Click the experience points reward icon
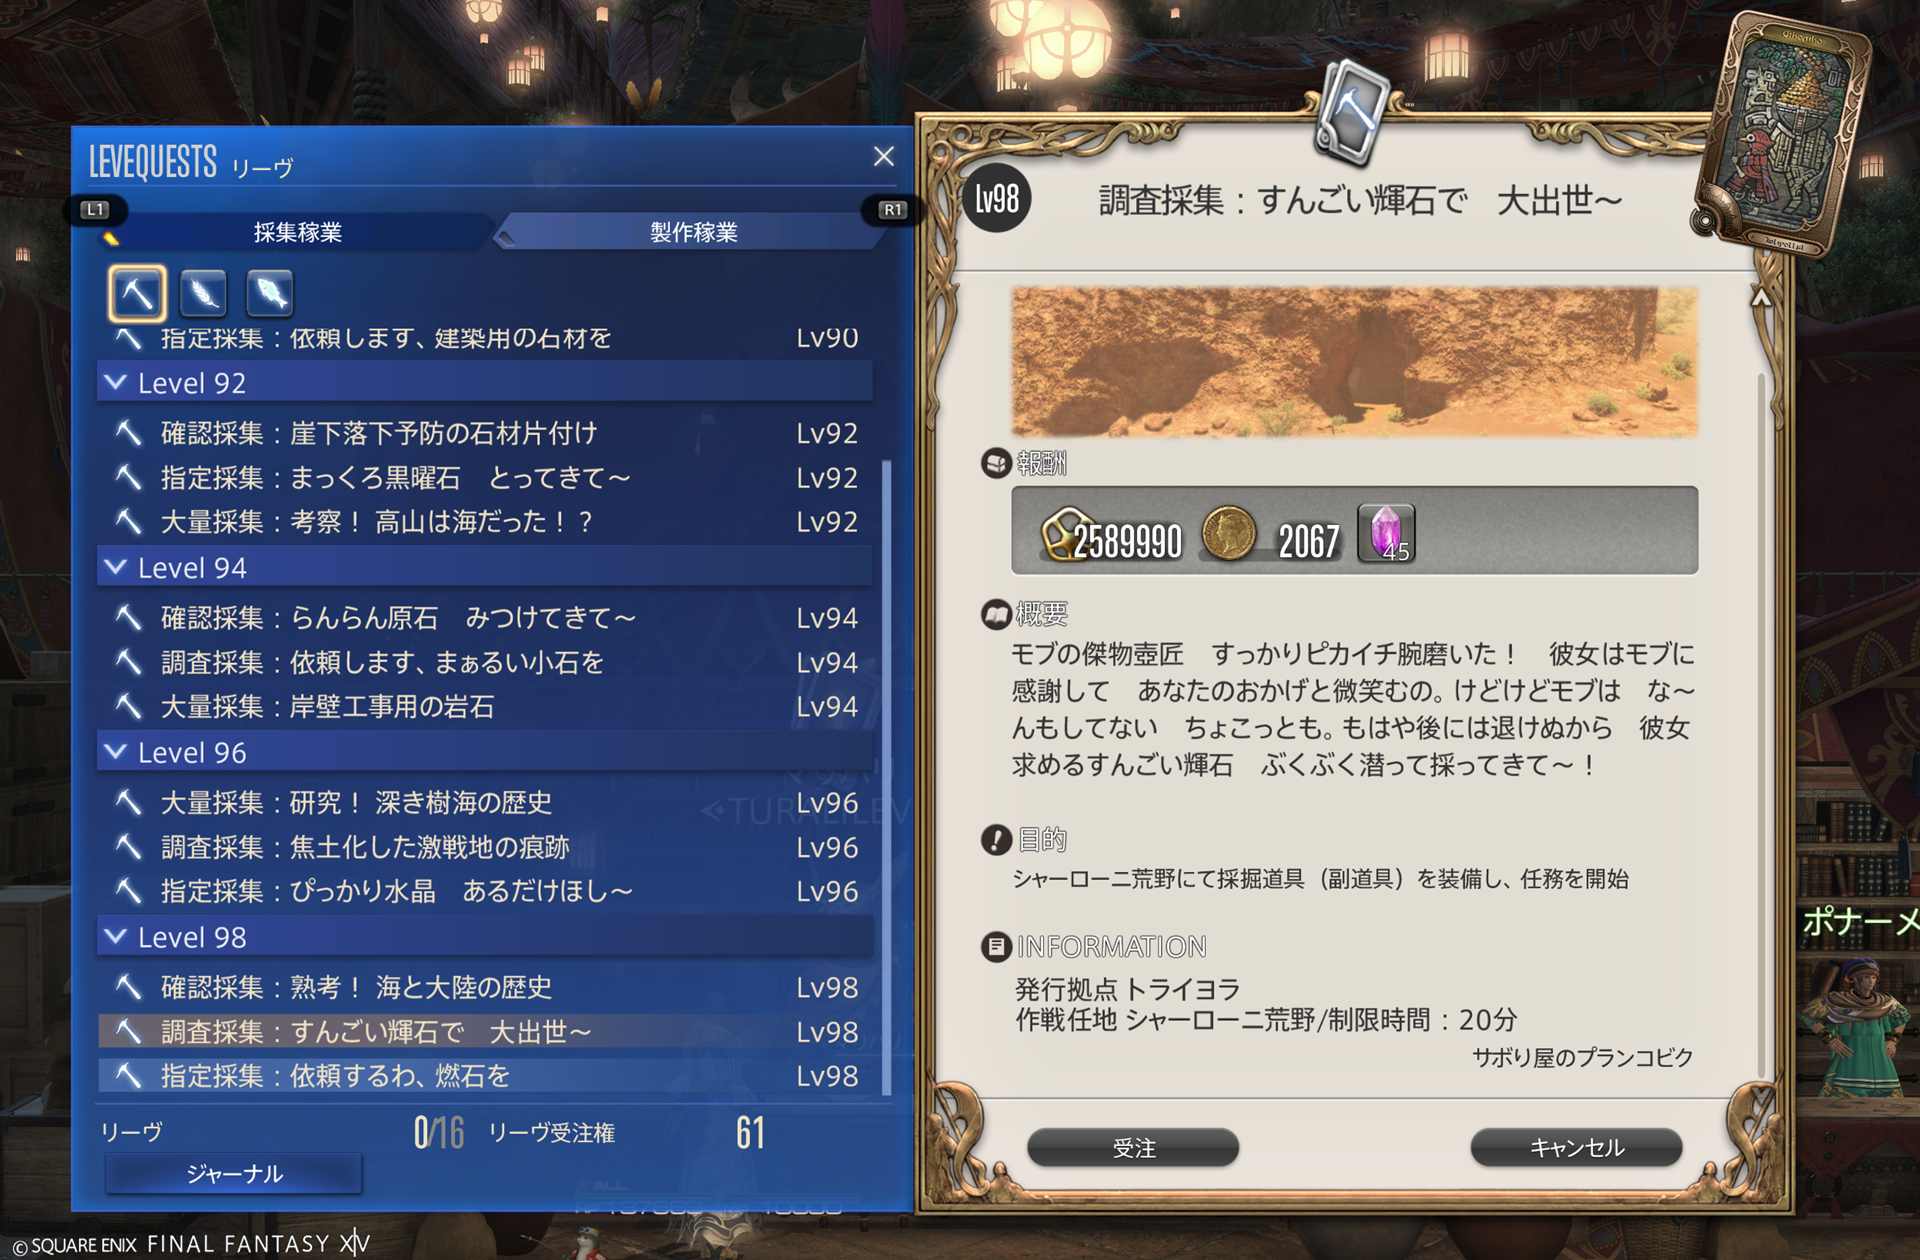This screenshot has width=1920, height=1260. tap(1066, 533)
